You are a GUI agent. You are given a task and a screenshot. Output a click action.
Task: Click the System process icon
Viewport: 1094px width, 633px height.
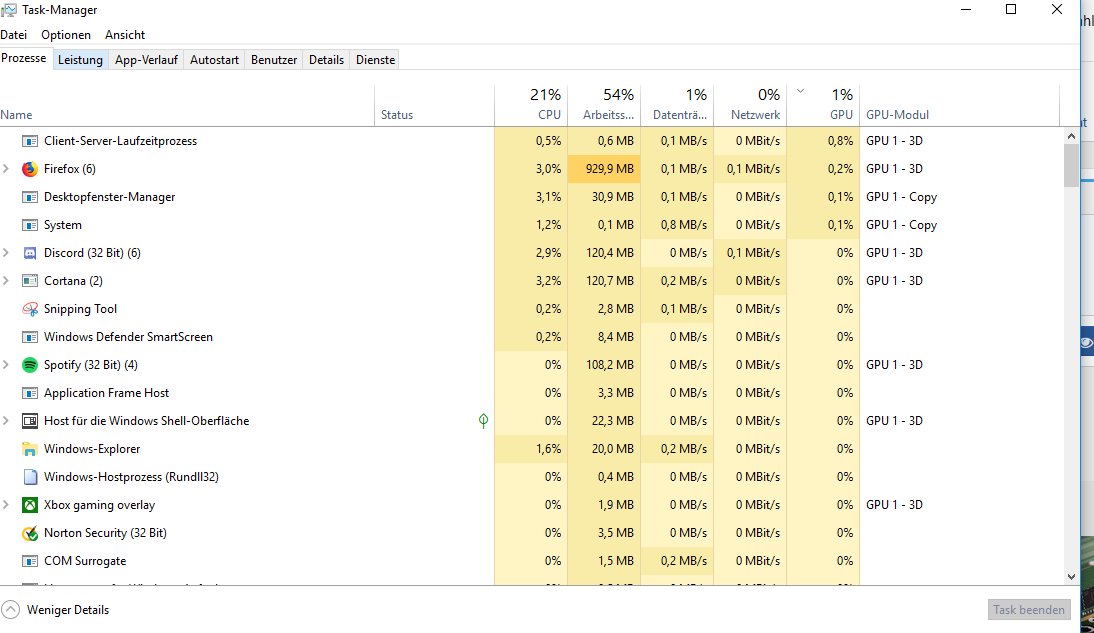(x=29, y=225)
